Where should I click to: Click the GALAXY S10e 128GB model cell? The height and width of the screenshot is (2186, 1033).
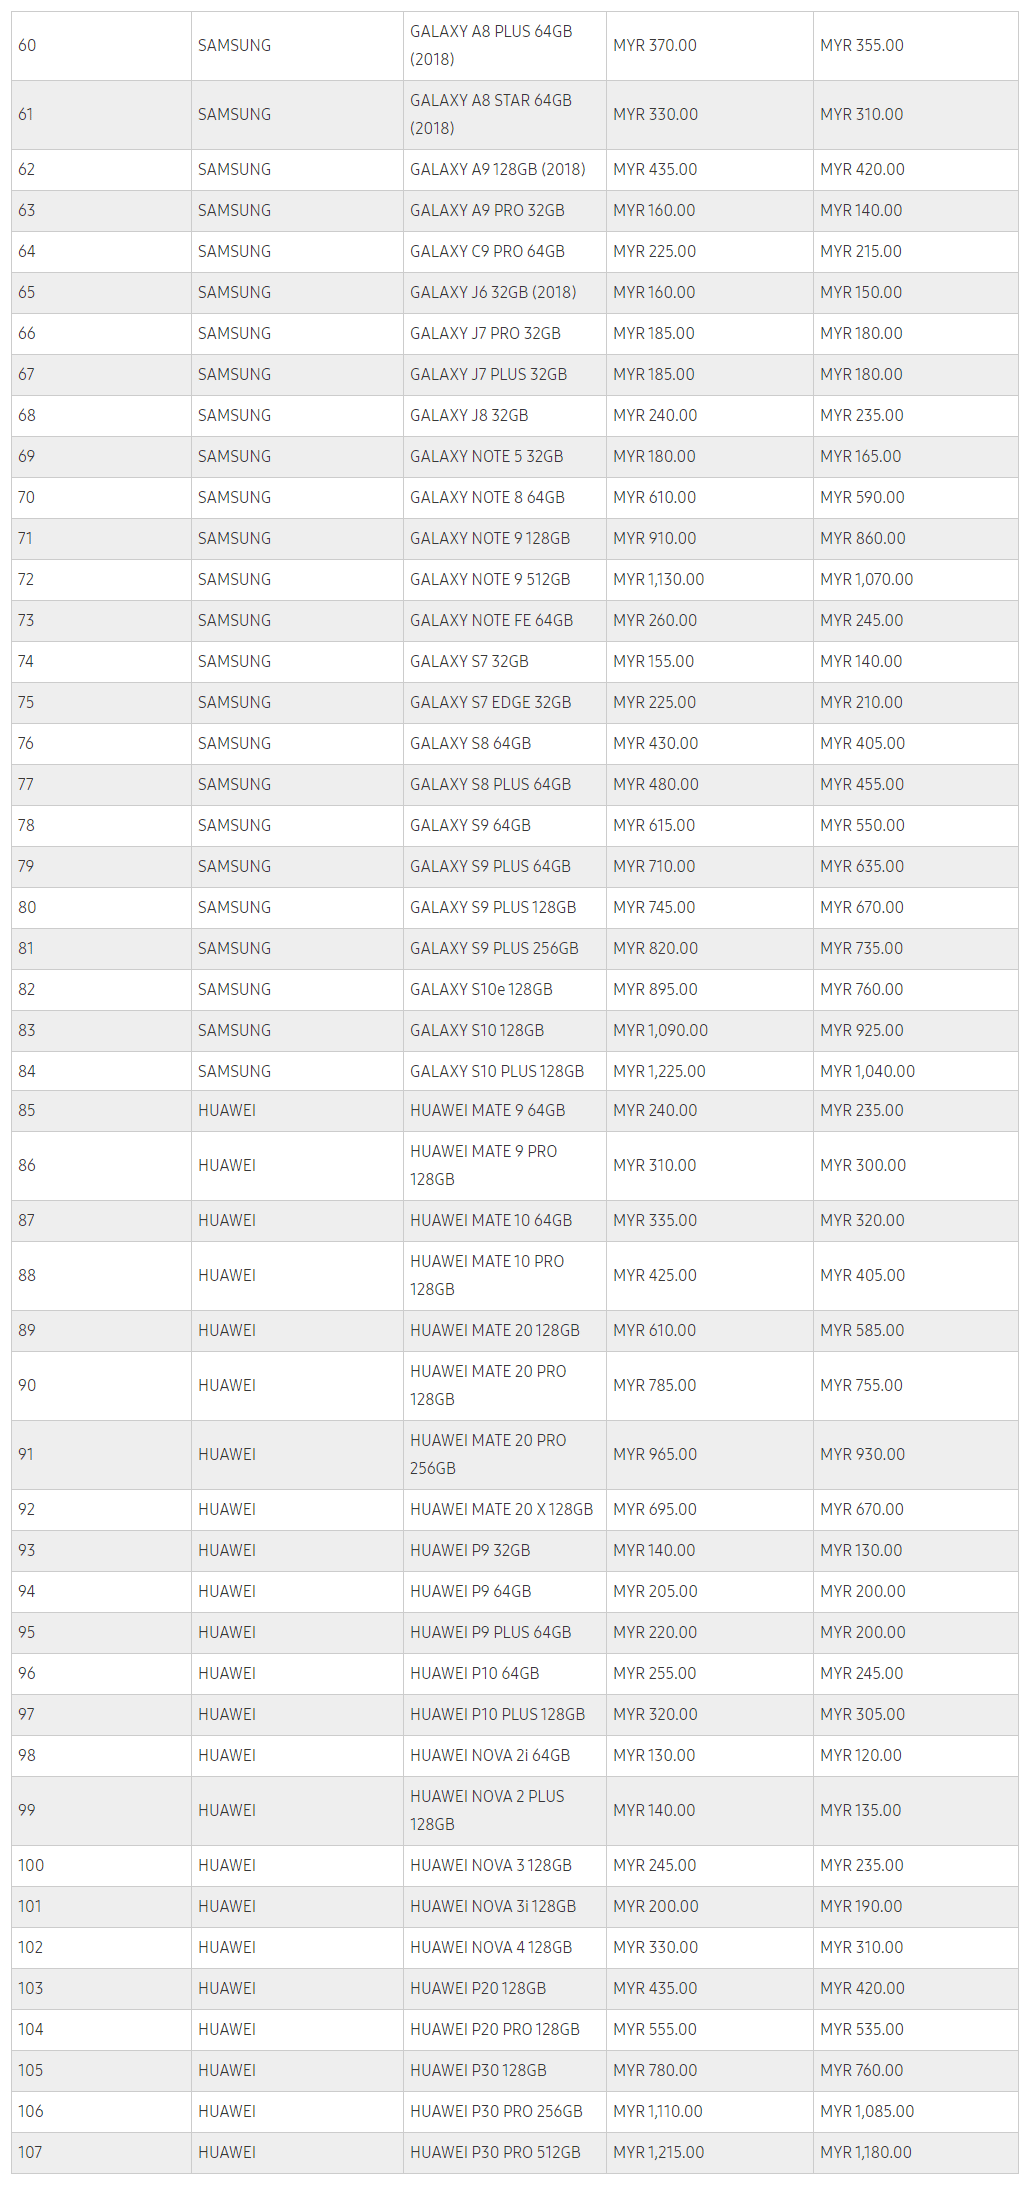[x=481, y=989]
